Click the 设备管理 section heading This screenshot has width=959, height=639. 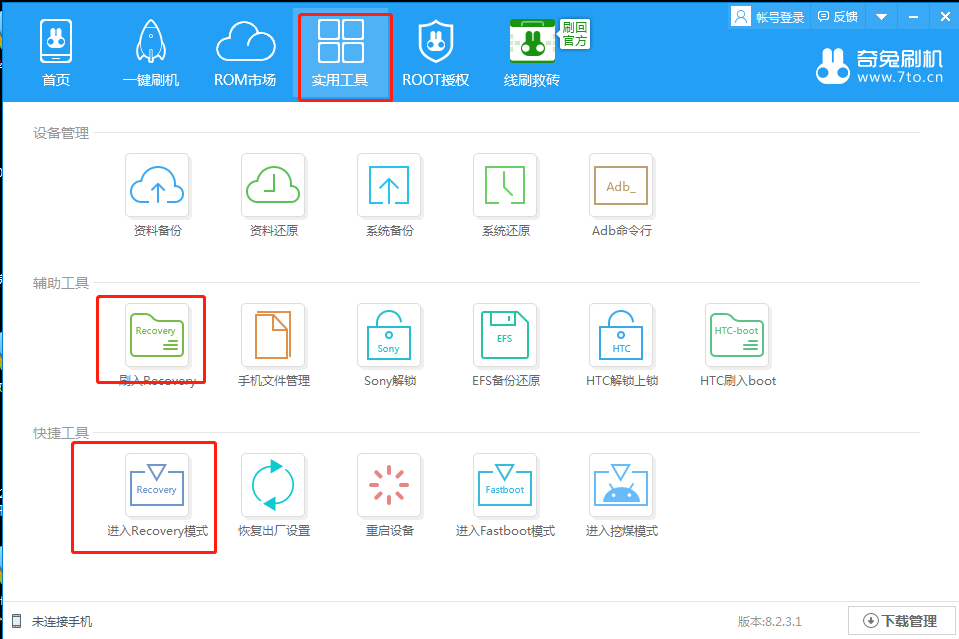(61, 133)
